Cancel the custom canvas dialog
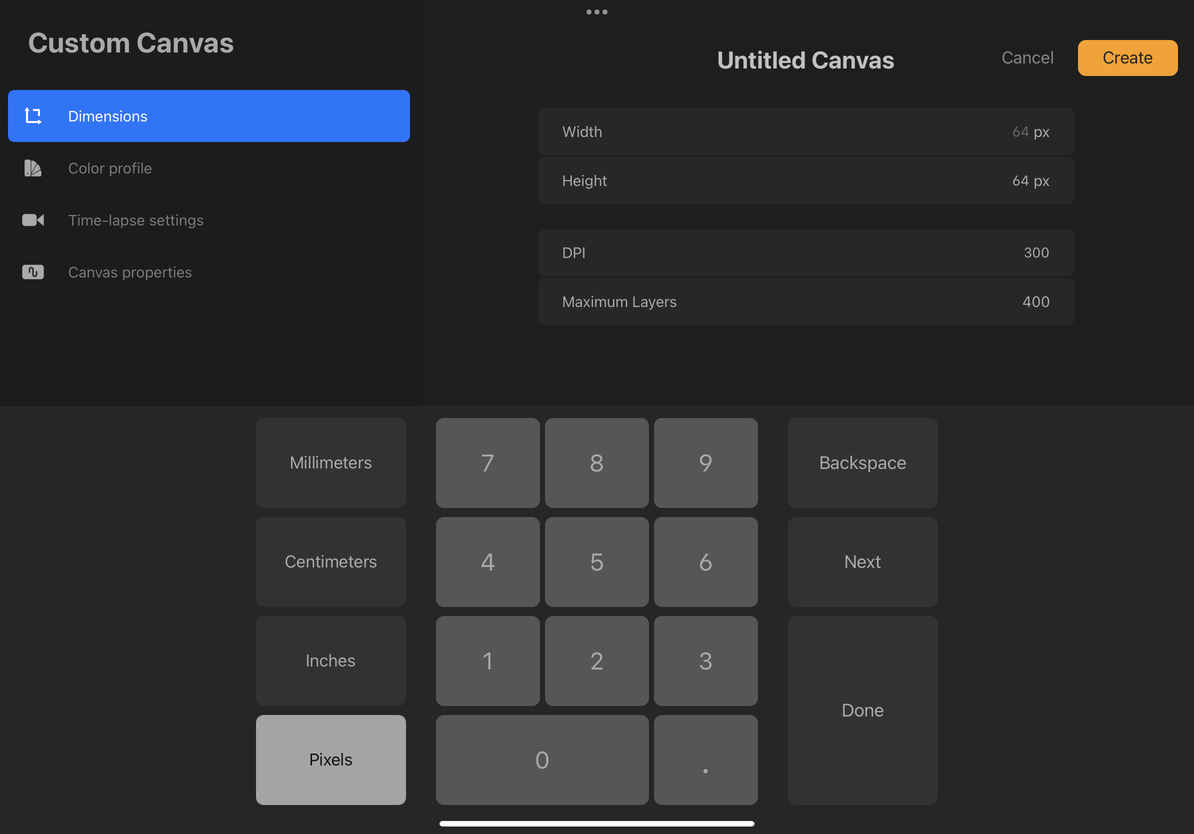Image resolution: width=1194 pixels, height=834 pixels. pos(1027,58)
